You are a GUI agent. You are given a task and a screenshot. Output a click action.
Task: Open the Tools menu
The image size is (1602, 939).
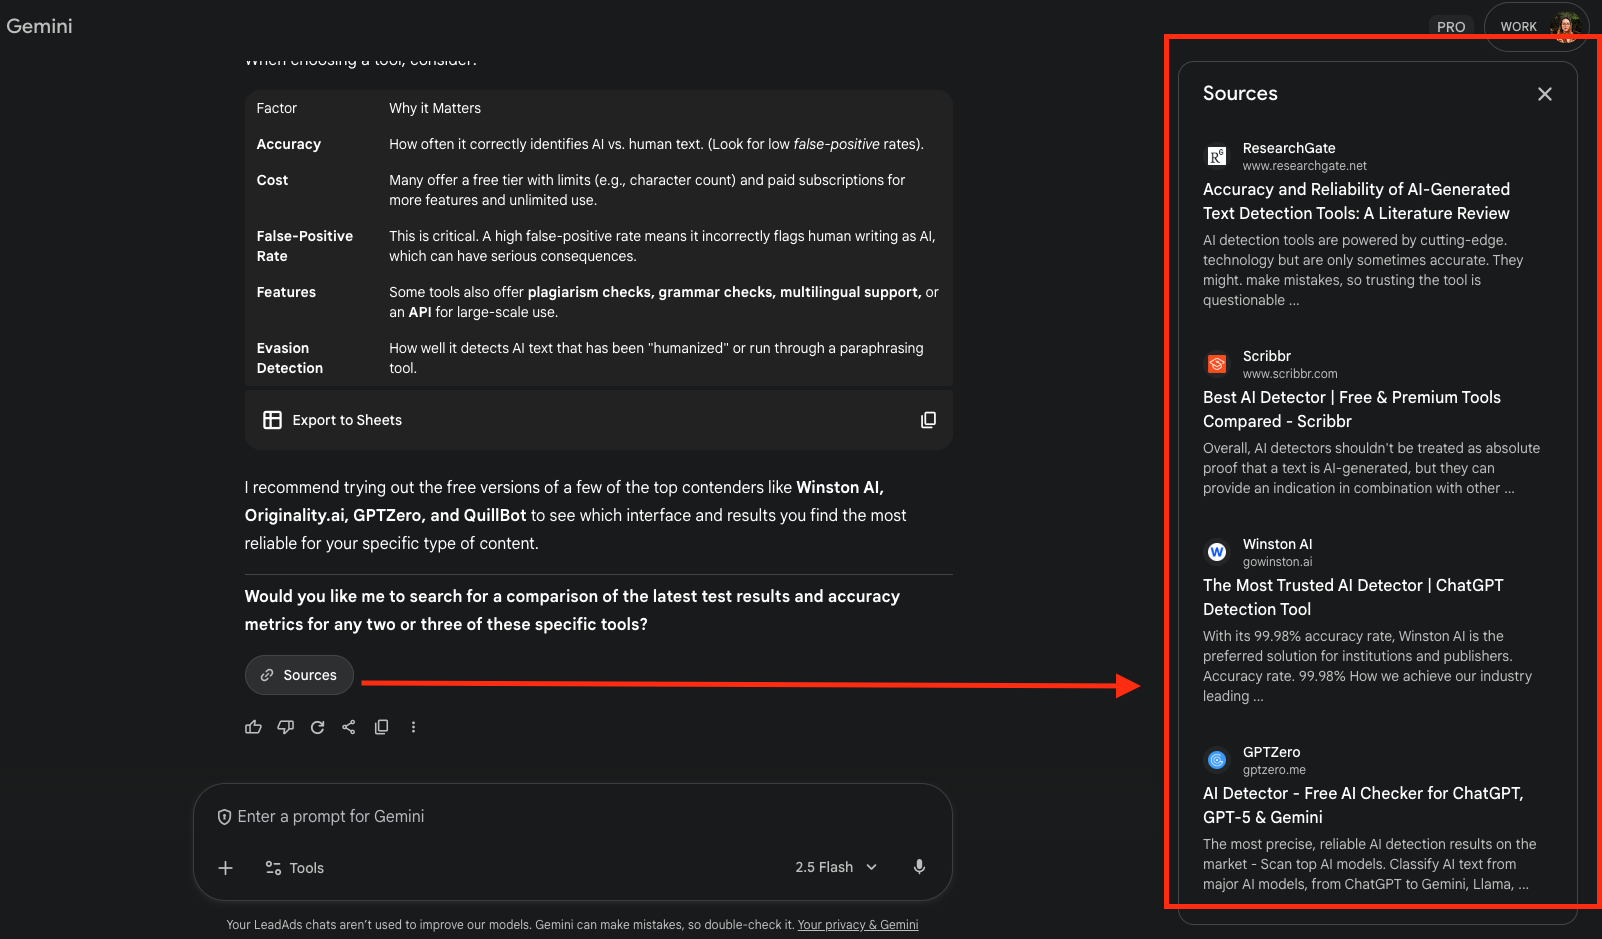pyautogui.click(x=293, y=867)
